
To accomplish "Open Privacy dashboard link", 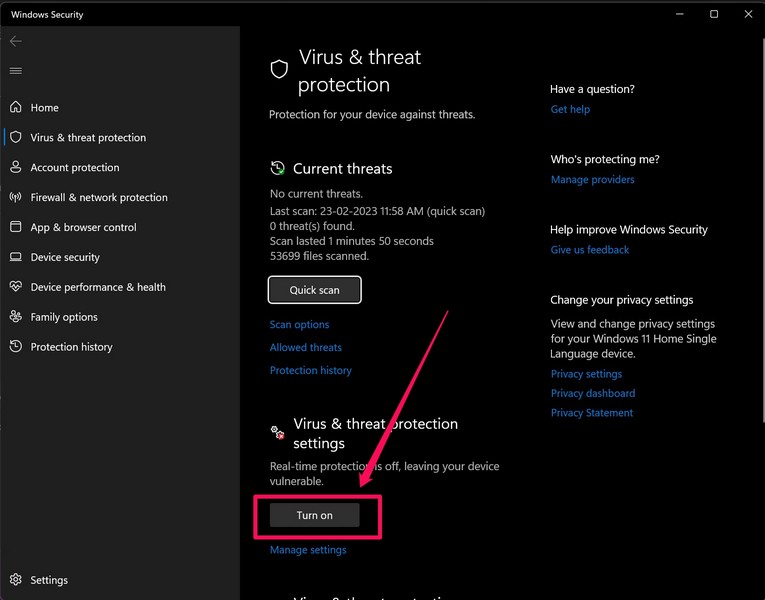I will [592, 393].
